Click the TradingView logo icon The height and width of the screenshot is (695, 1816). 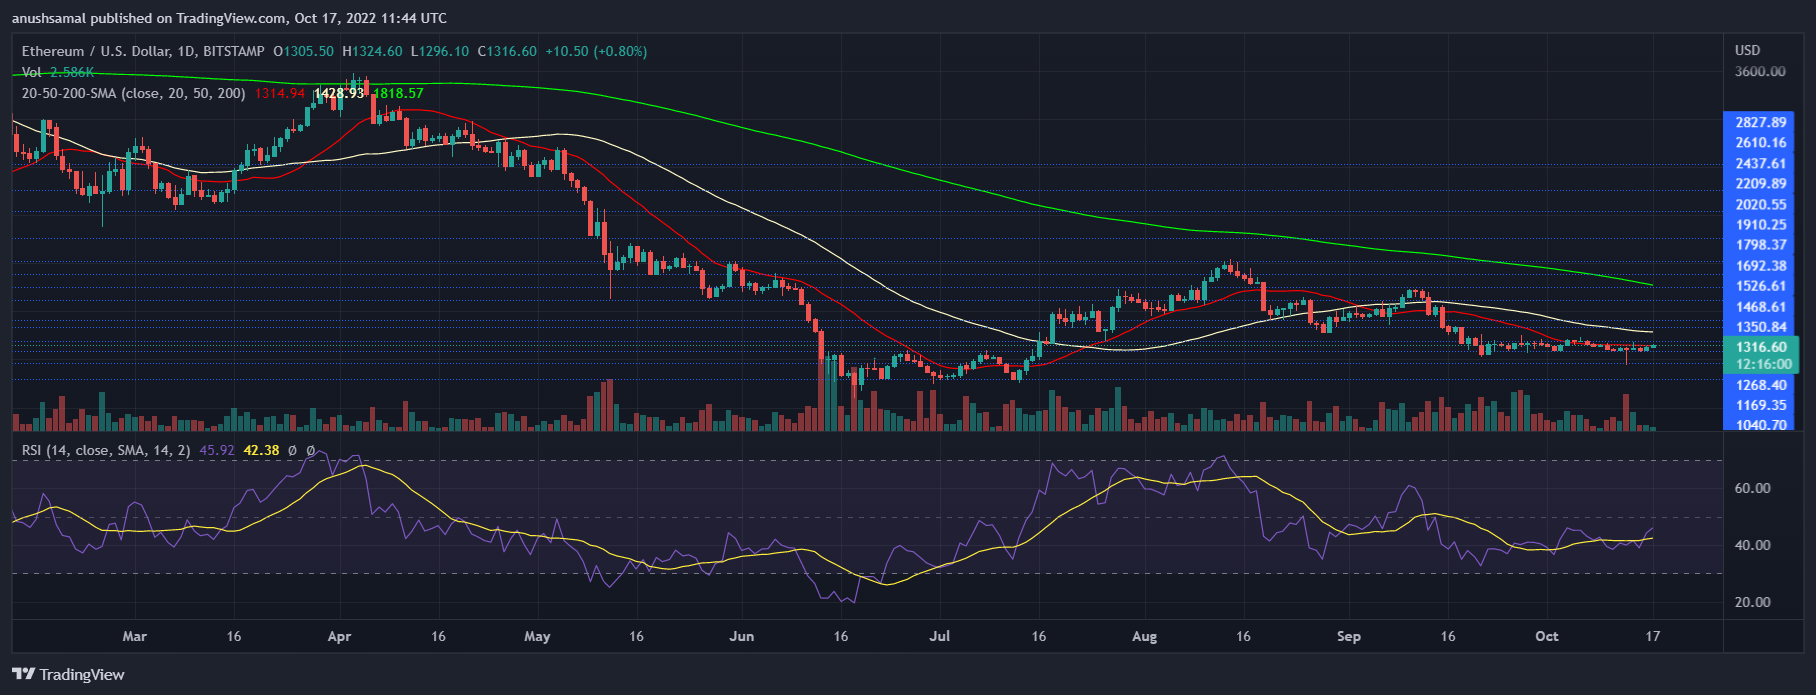[23, 674]
